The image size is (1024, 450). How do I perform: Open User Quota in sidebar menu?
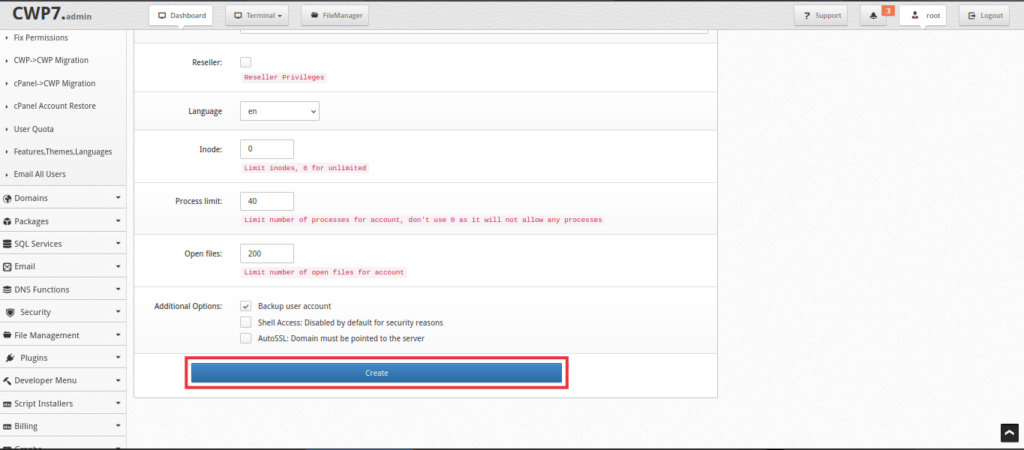pyautogui.click(x=34, y=129)
